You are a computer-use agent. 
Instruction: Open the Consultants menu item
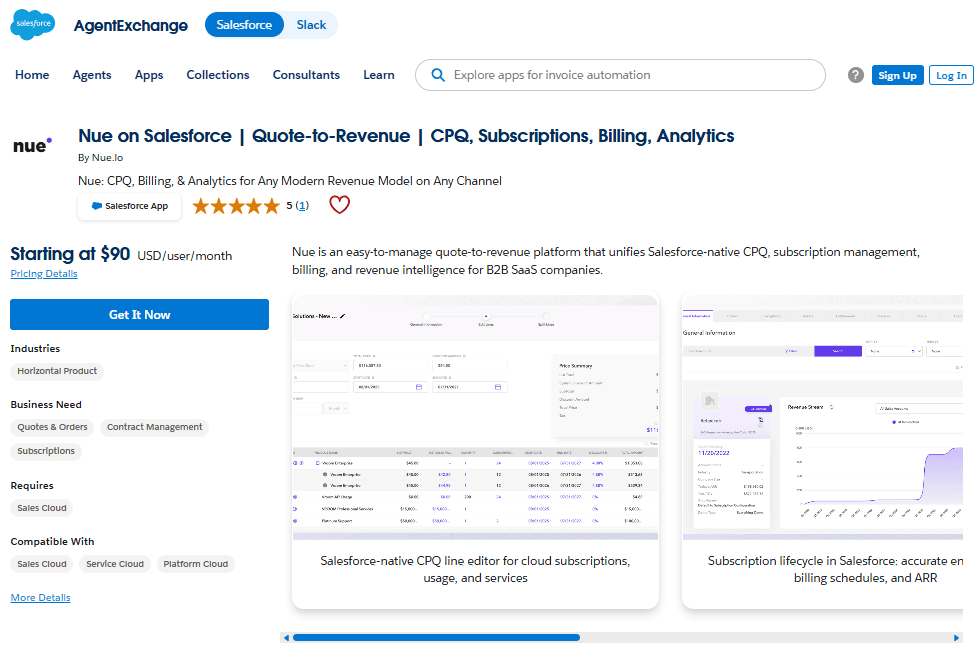point(307,75)
